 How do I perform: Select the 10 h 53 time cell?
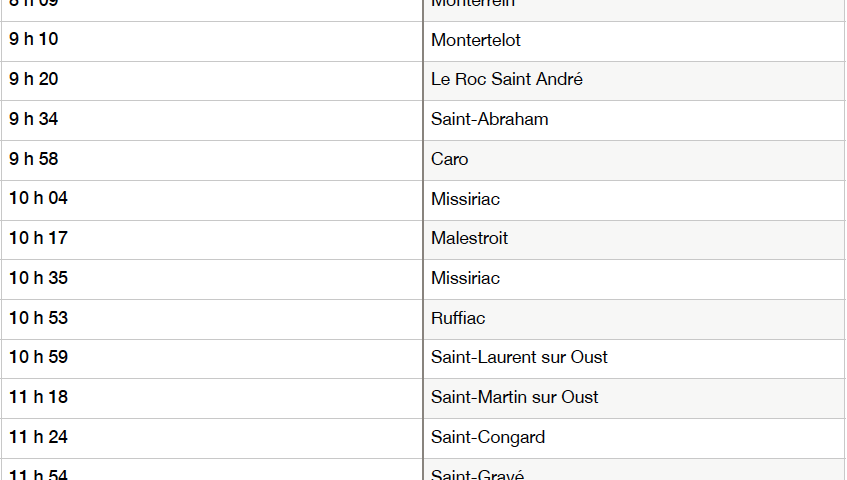(39, 318)
